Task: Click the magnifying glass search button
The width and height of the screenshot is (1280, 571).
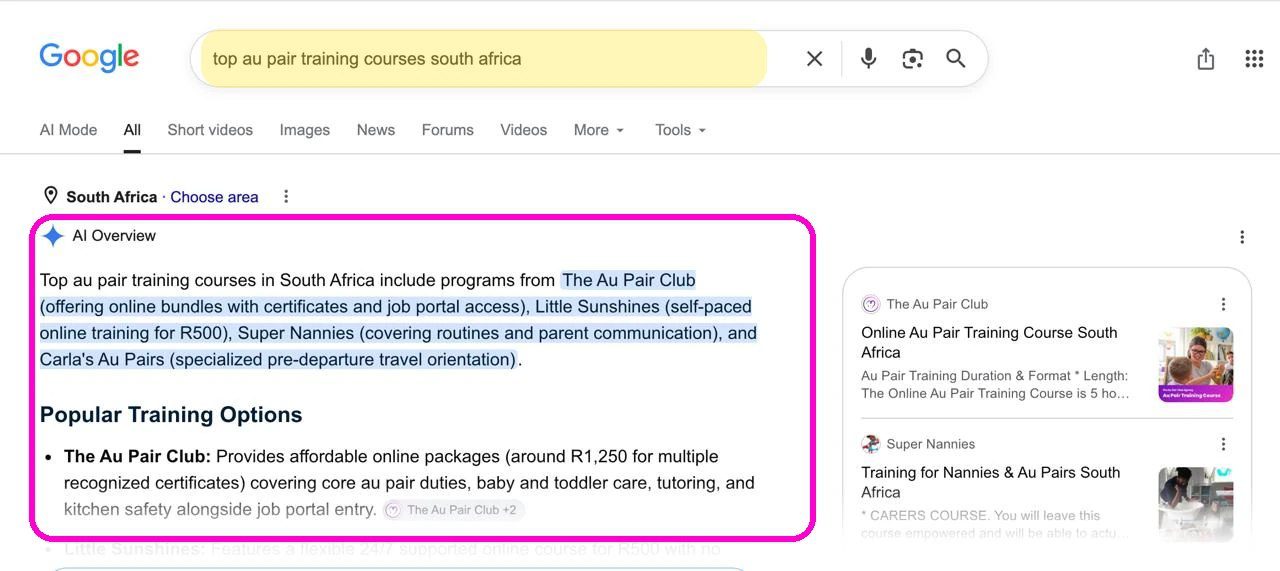Action: 956,59
